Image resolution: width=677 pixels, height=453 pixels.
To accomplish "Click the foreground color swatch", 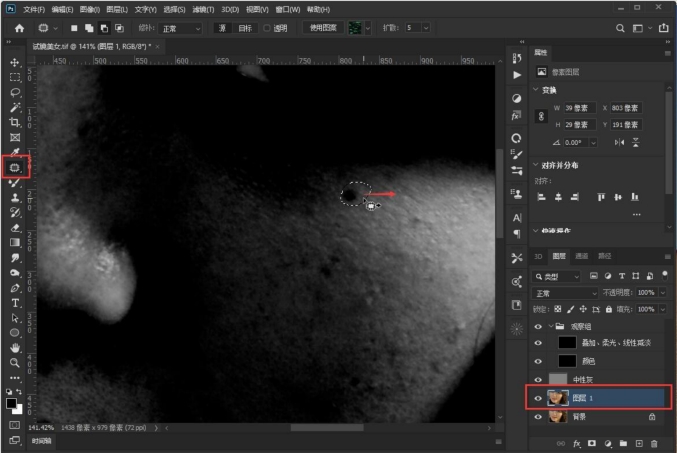I will tap(12, 404).
